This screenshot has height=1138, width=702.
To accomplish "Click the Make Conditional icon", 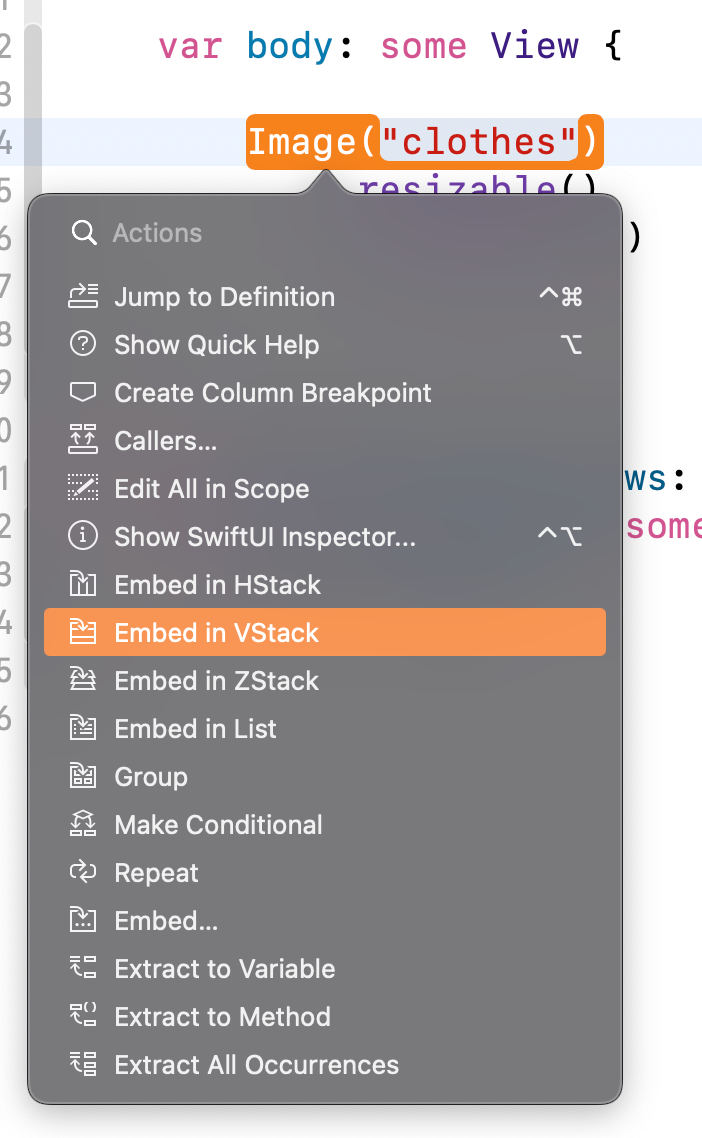I will pyautogui.click(x=84, y=824).
